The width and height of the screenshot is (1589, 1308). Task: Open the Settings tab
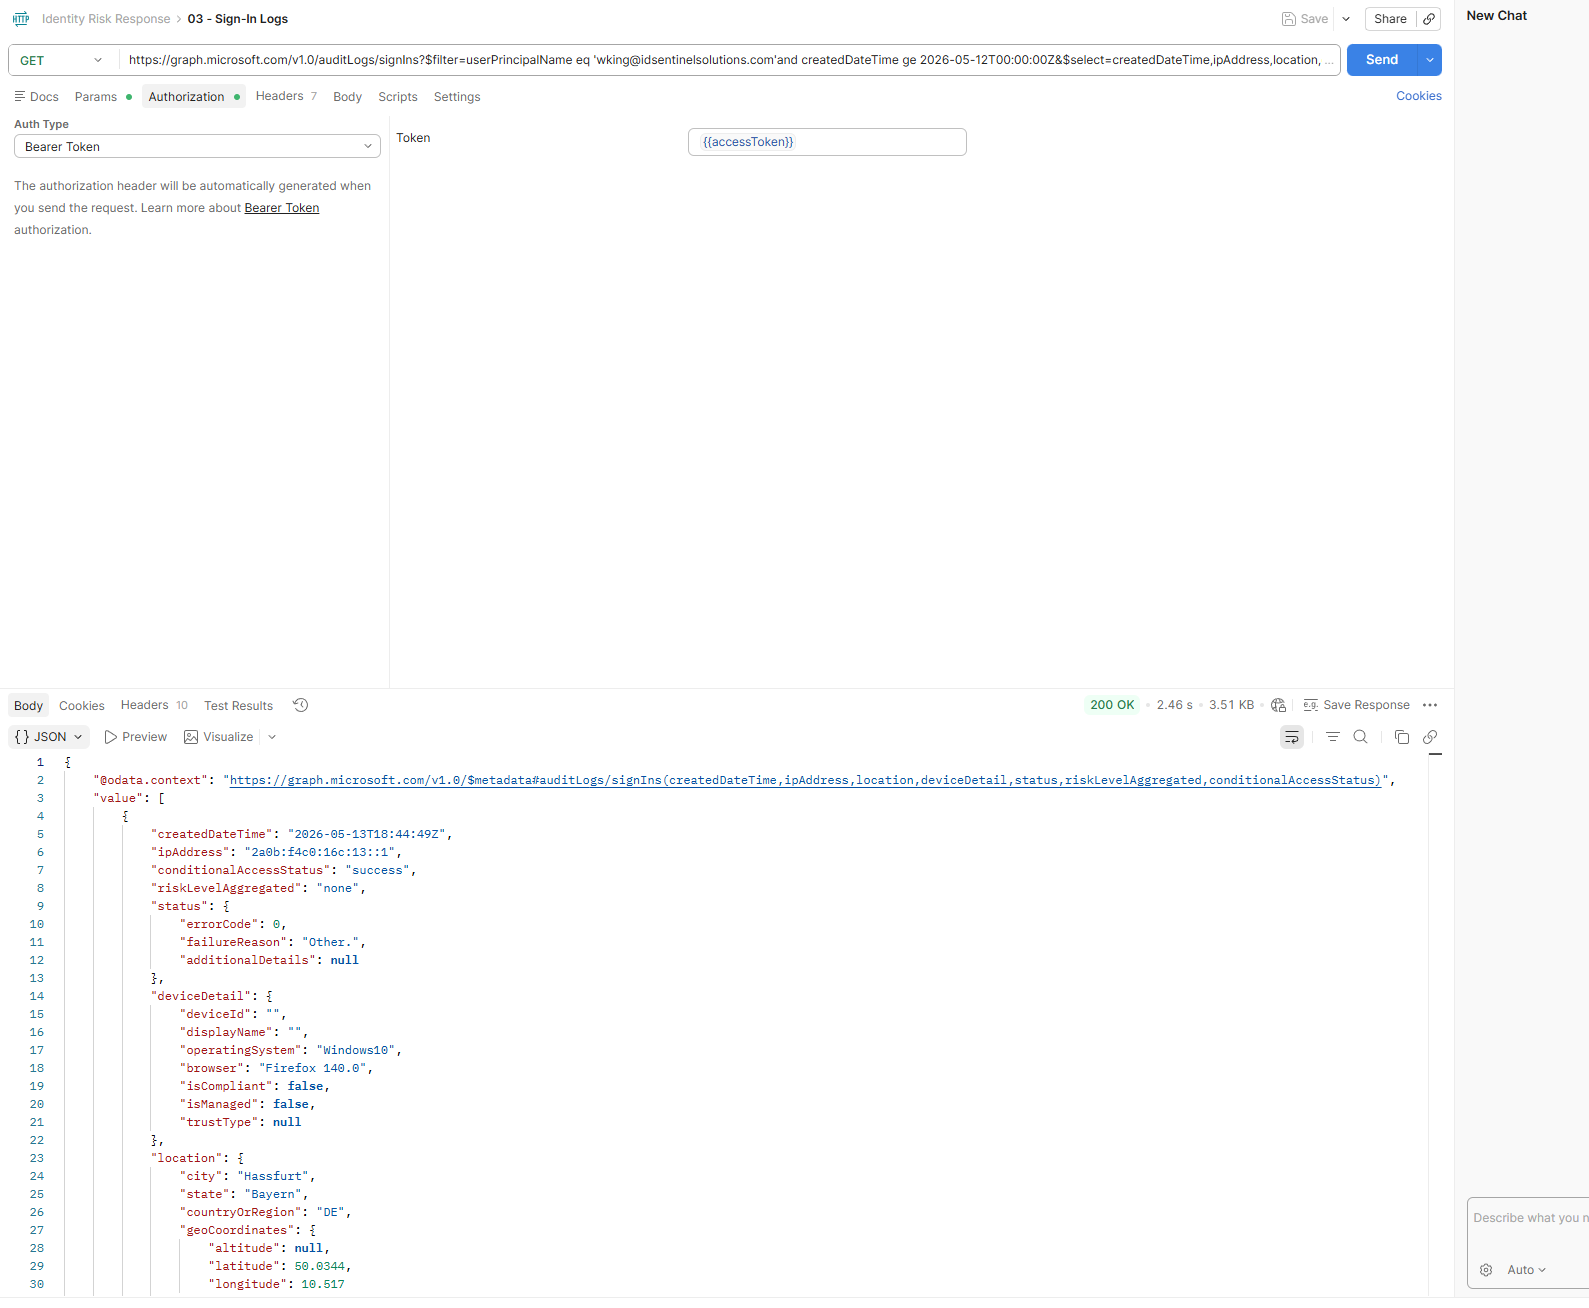[457, 97]
